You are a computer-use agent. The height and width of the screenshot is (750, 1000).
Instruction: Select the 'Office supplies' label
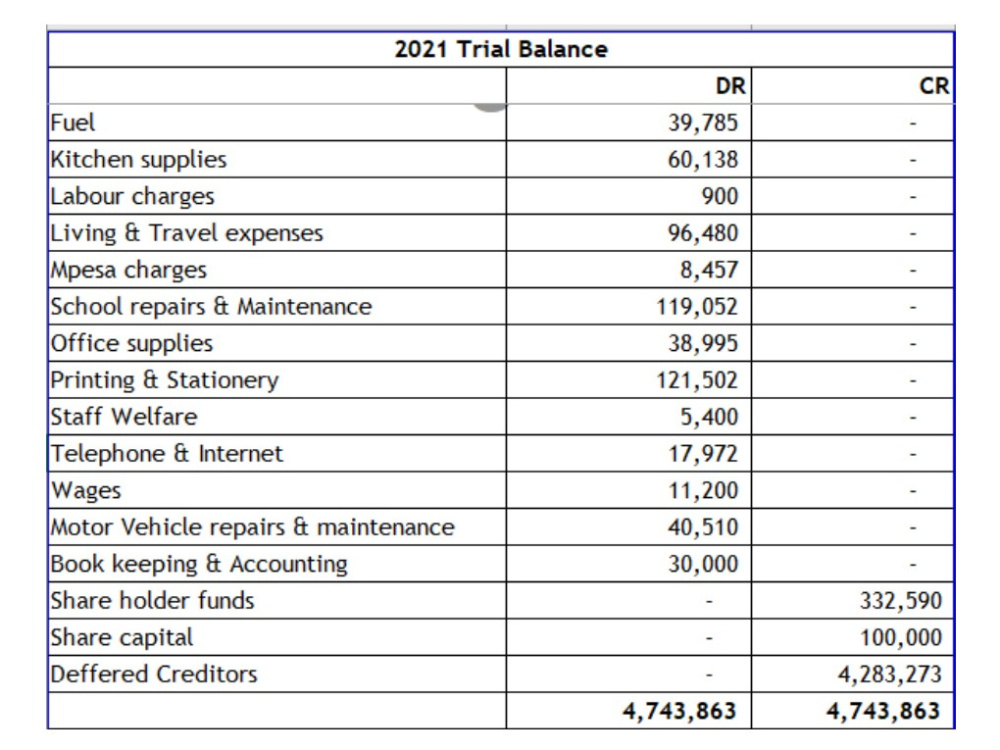click(x=131, y=344)
